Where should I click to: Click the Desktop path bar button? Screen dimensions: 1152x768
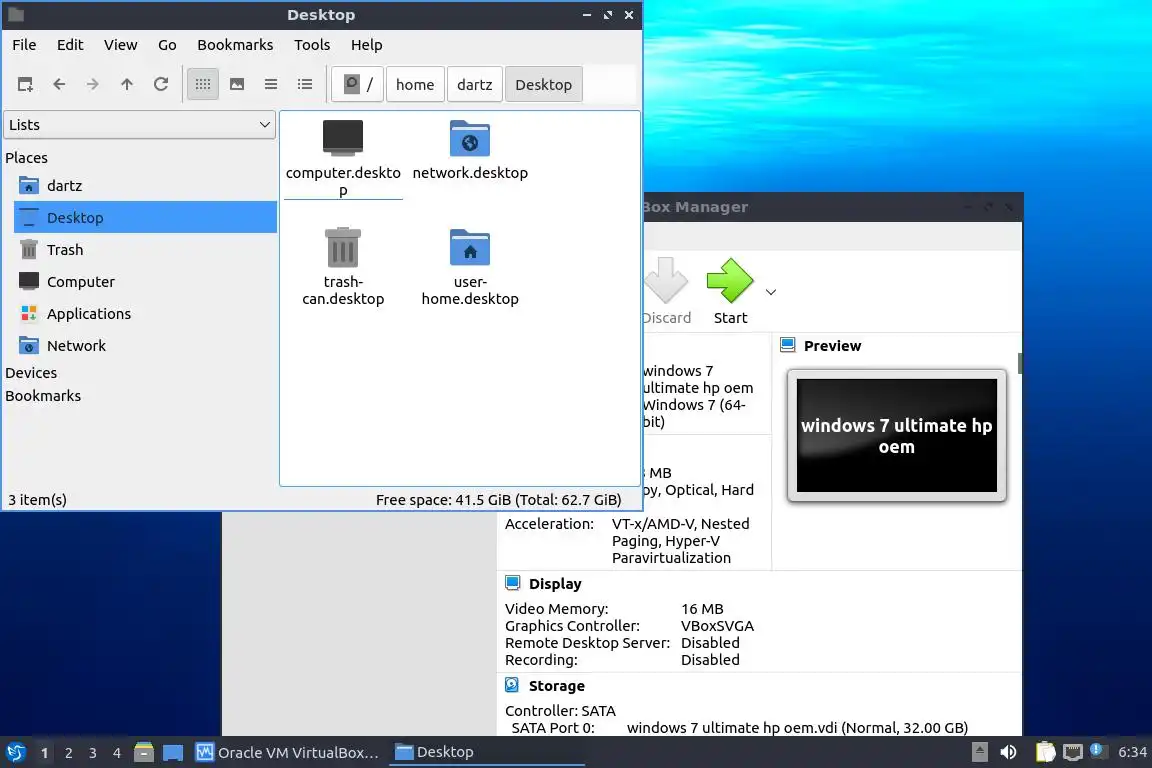544,85
